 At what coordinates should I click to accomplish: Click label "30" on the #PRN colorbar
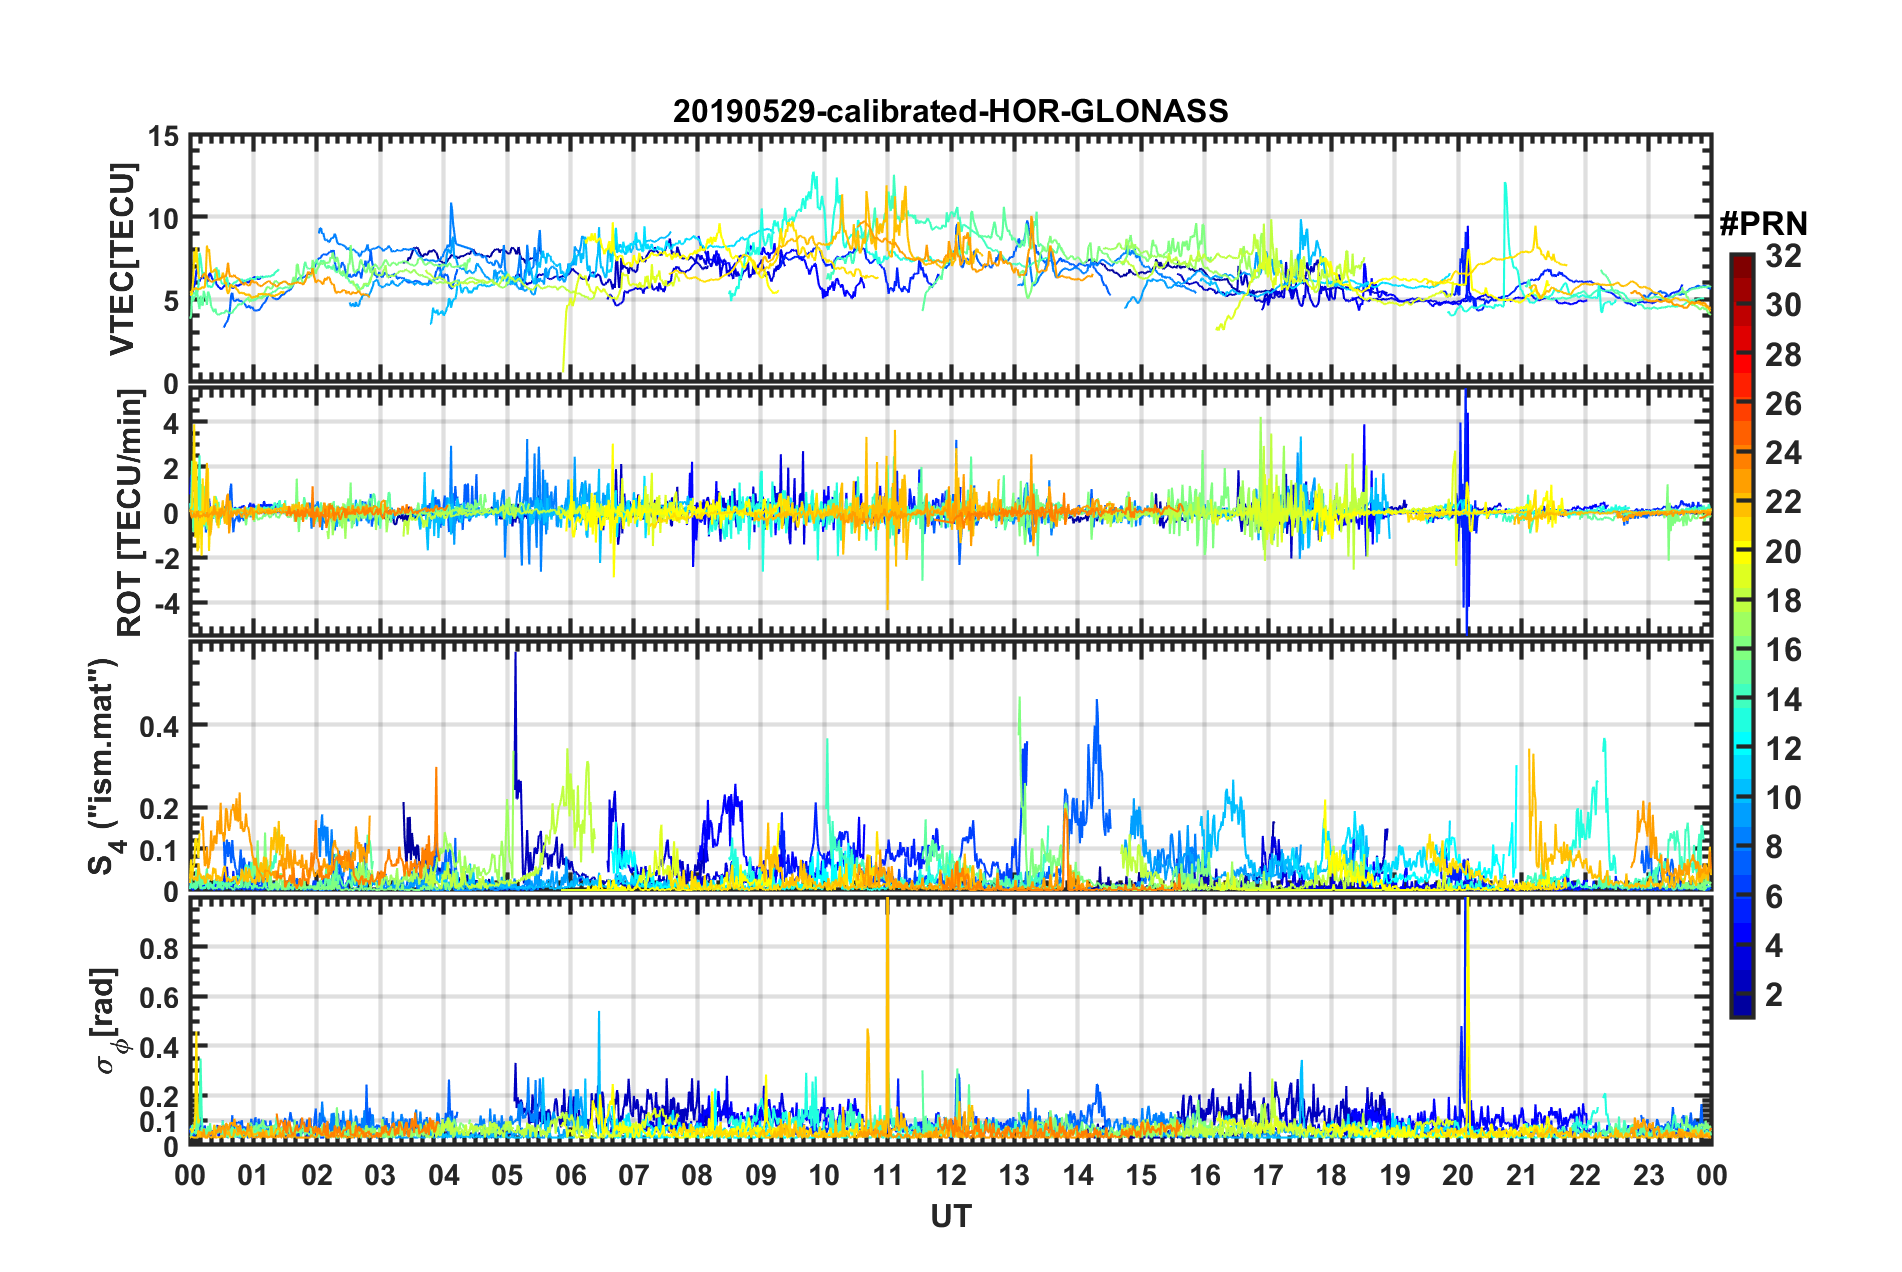coord(1783,305)
